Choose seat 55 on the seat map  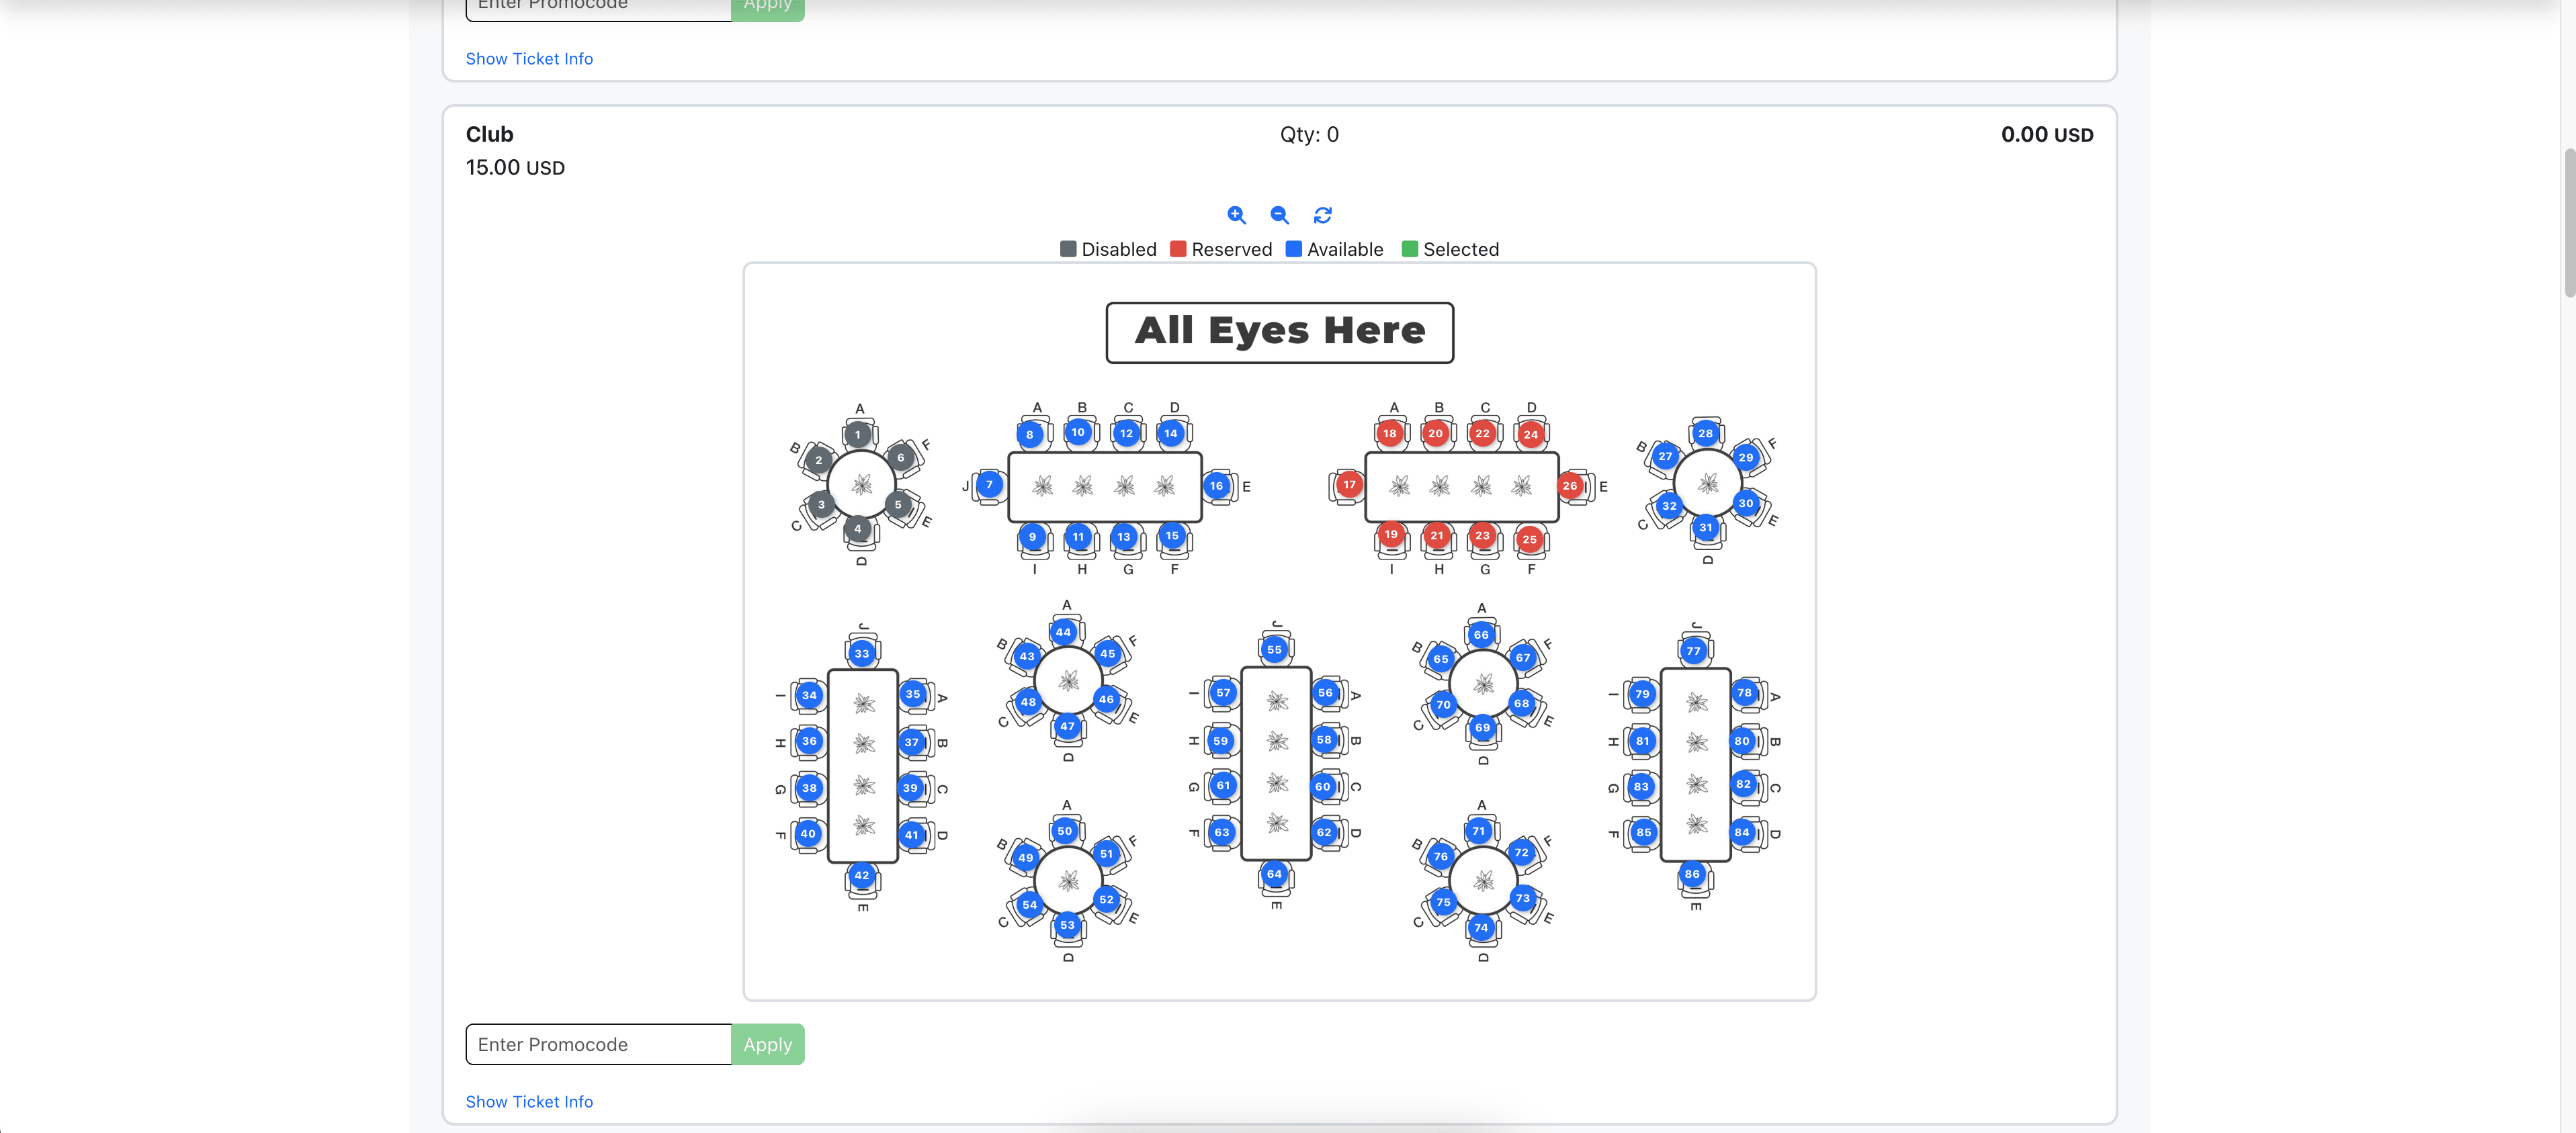coord(1274,649)
